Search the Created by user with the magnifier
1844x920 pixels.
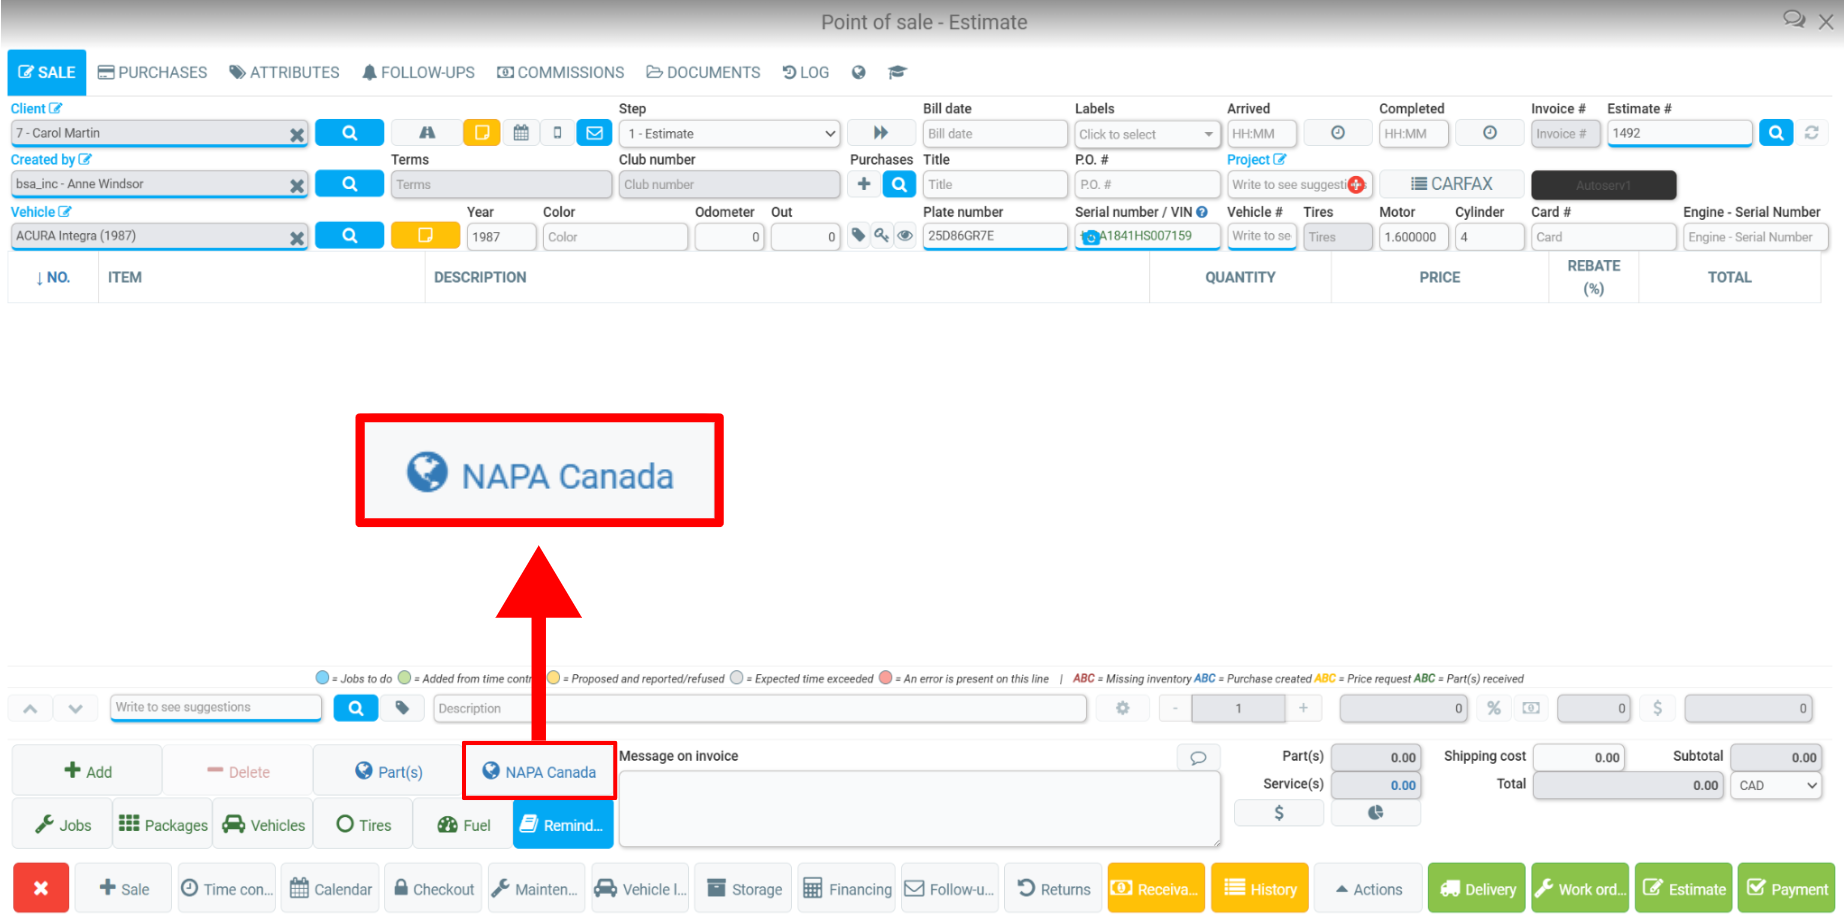click(x=349, y=184)
